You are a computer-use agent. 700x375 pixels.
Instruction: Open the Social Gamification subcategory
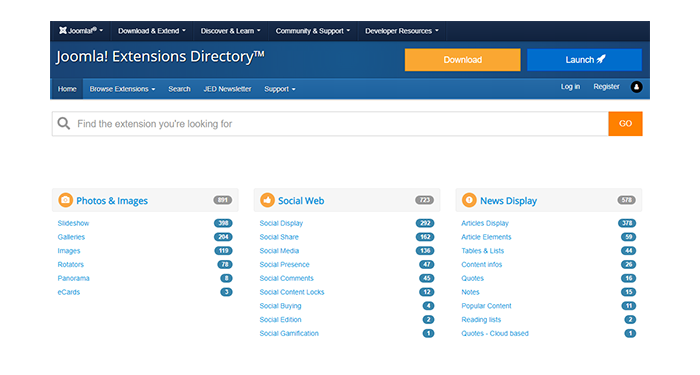click(289, 333)
